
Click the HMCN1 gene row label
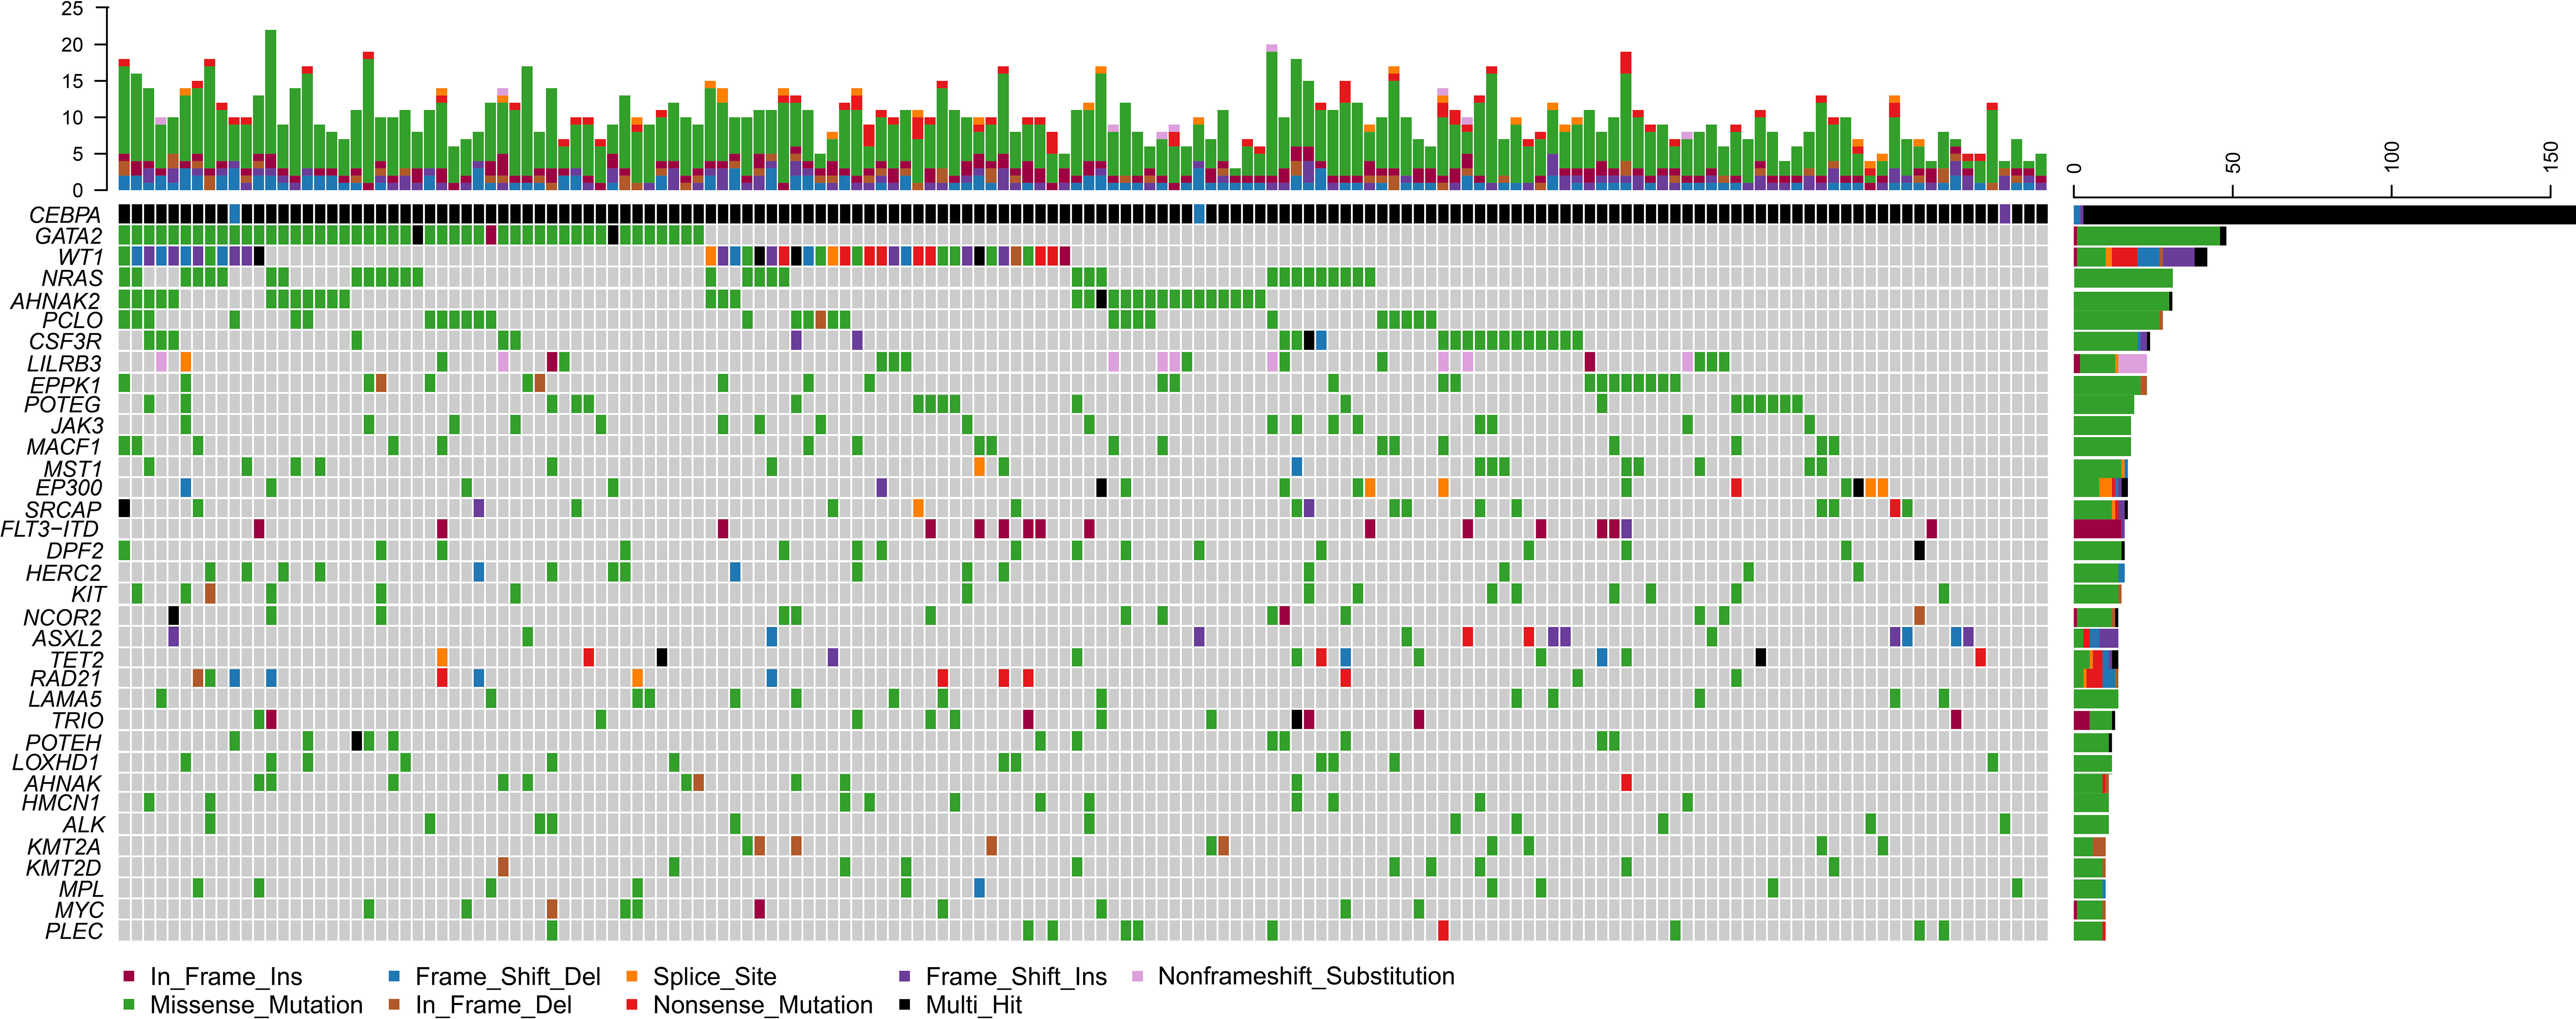62,803
